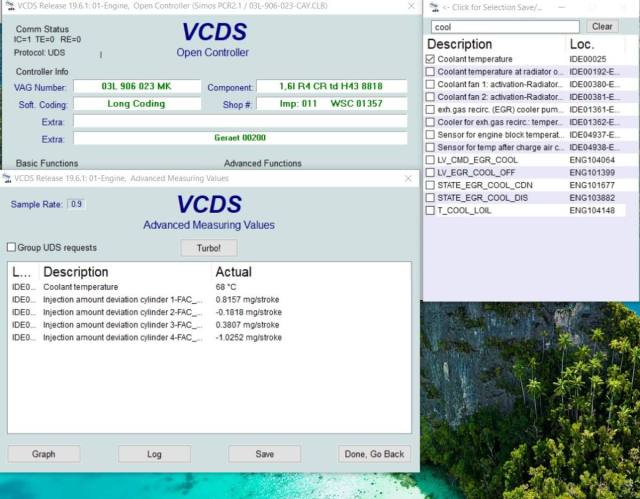Viewport: 640px width, 499px height.
Task: Click the Save button
Action: pos(264,454)
